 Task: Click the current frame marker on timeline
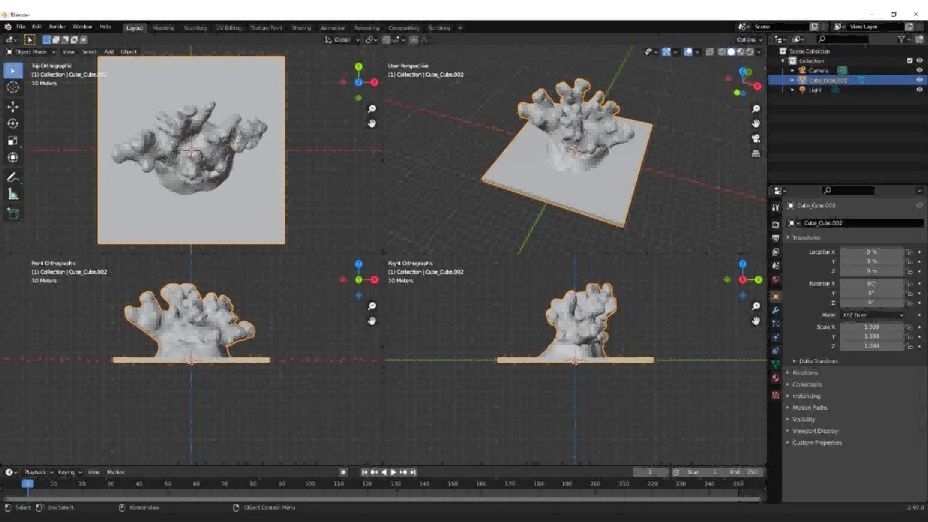click(27, 484)
